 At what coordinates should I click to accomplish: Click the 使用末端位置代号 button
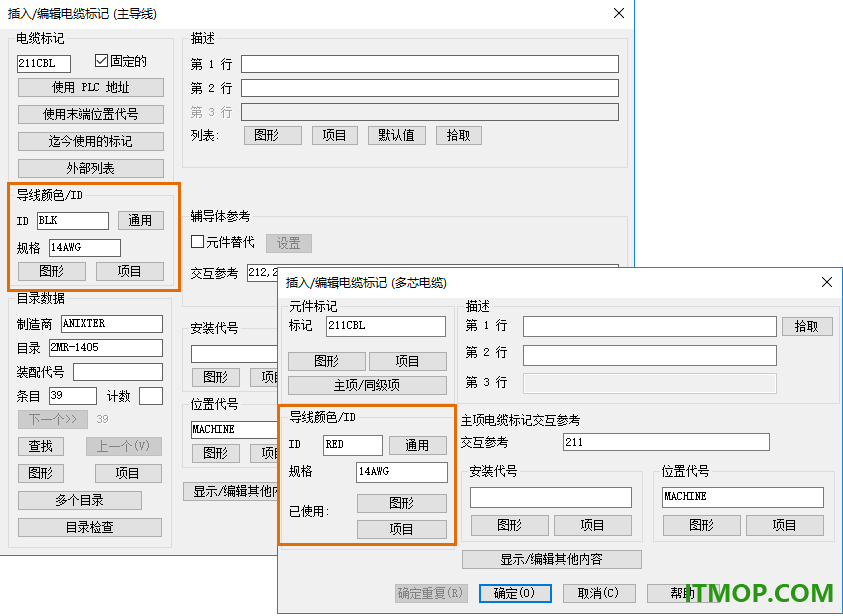(91, 114)
